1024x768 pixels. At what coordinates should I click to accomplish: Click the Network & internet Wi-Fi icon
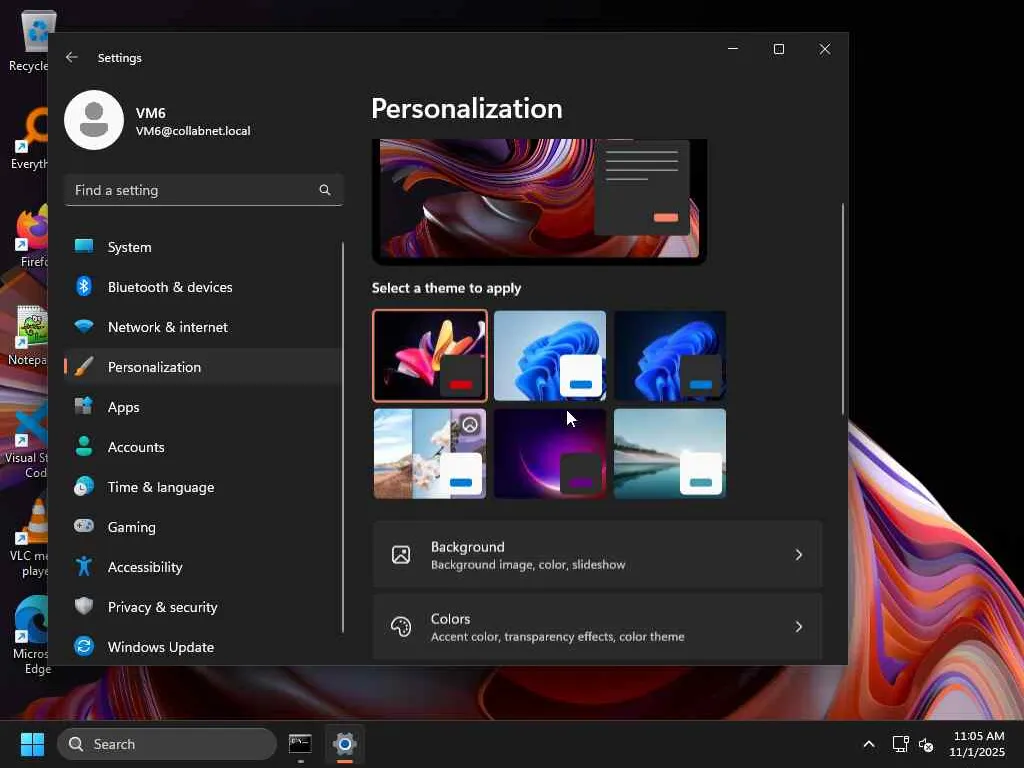tap(84, 327)
